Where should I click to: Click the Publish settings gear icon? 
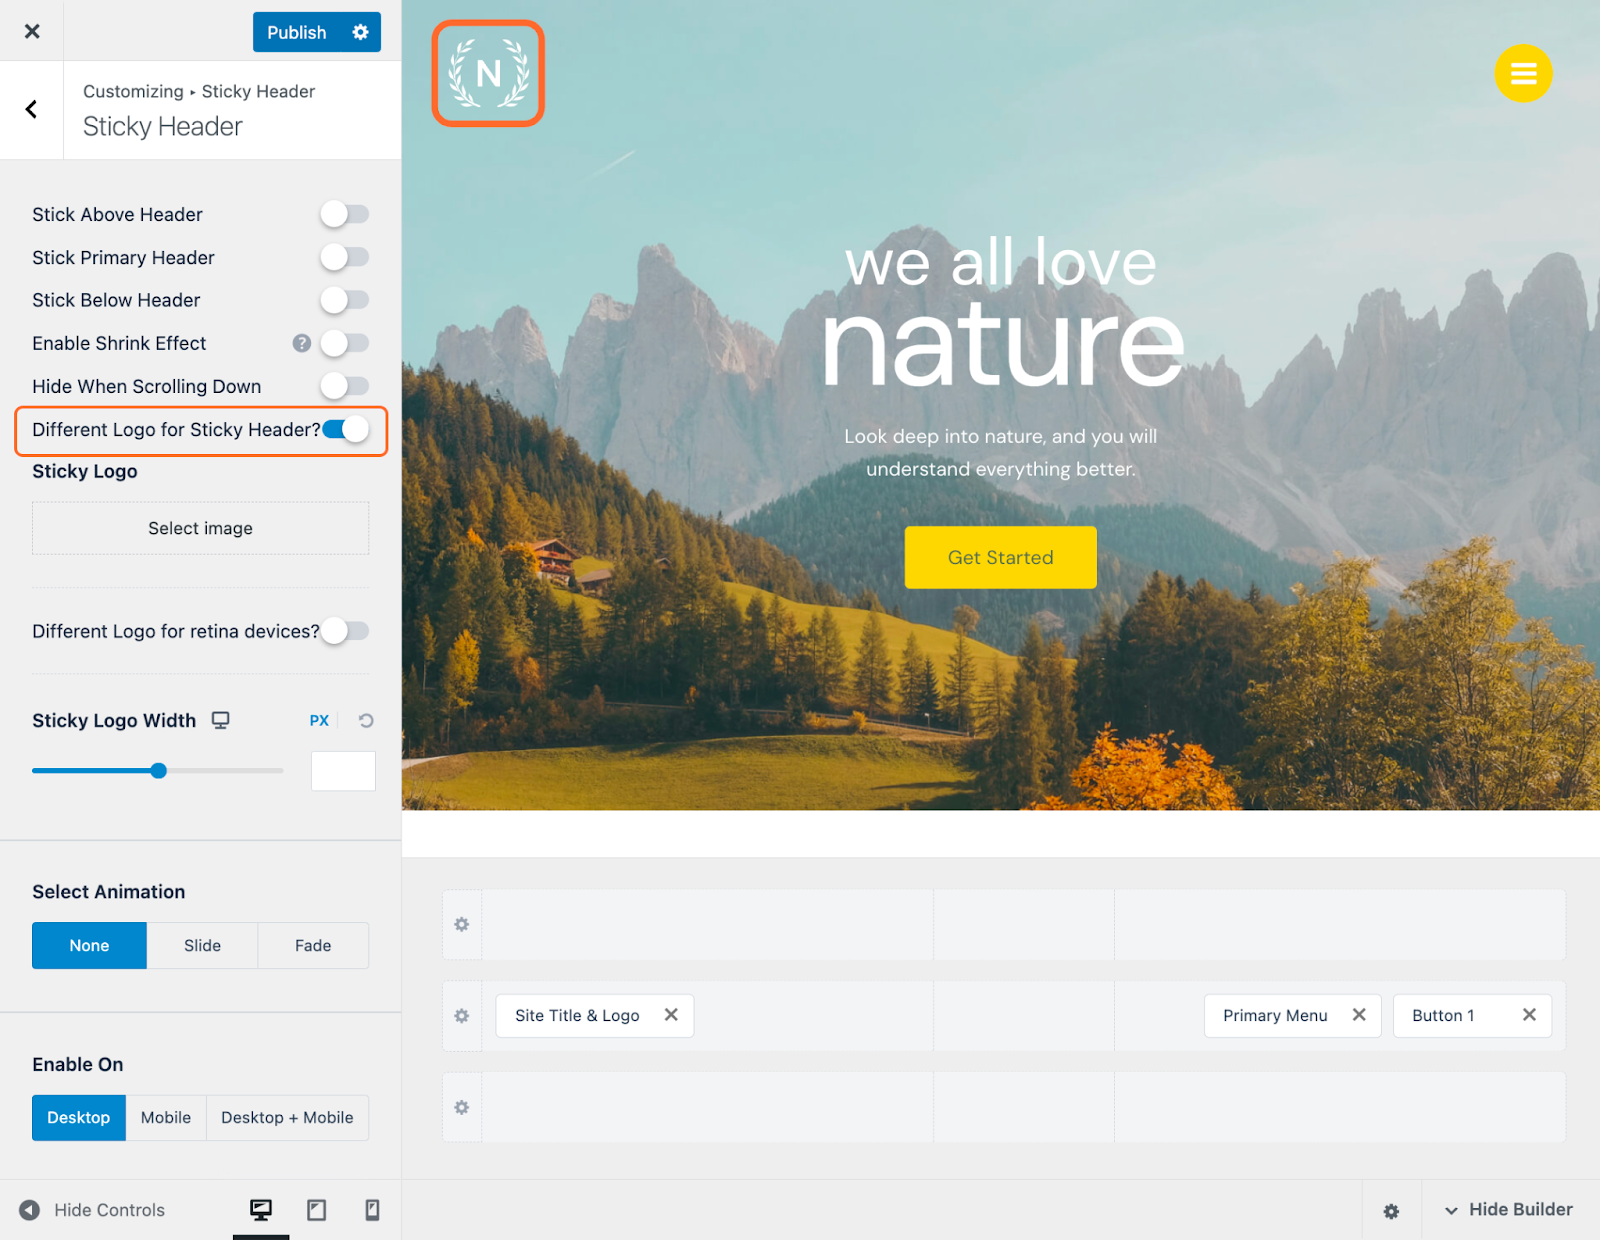click(360, 32)
